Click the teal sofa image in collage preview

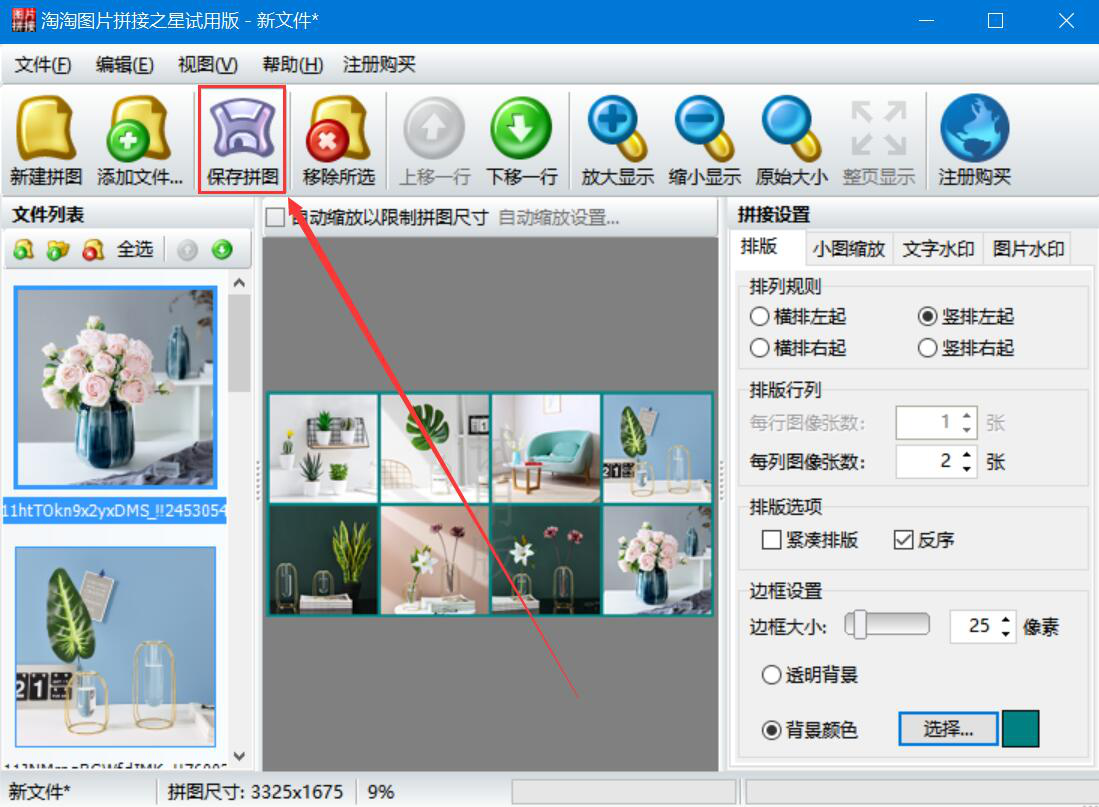tap(546, 447)
